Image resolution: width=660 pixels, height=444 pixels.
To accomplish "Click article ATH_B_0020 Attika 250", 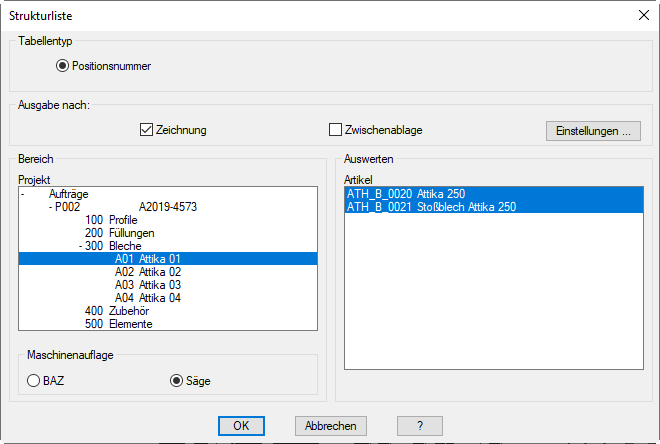I will [x=405, y=194].
